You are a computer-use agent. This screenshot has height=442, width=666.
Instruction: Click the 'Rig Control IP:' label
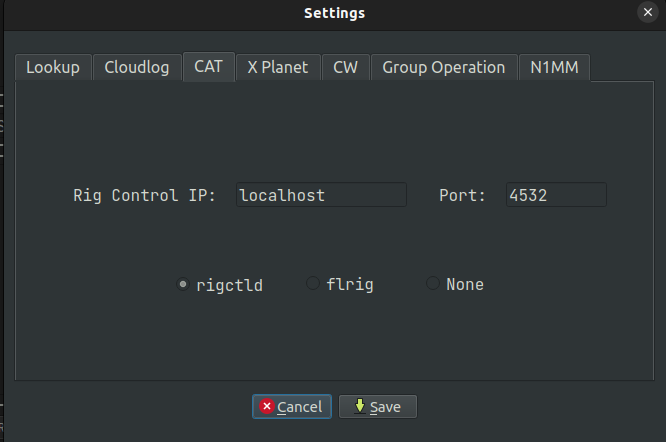144,195
